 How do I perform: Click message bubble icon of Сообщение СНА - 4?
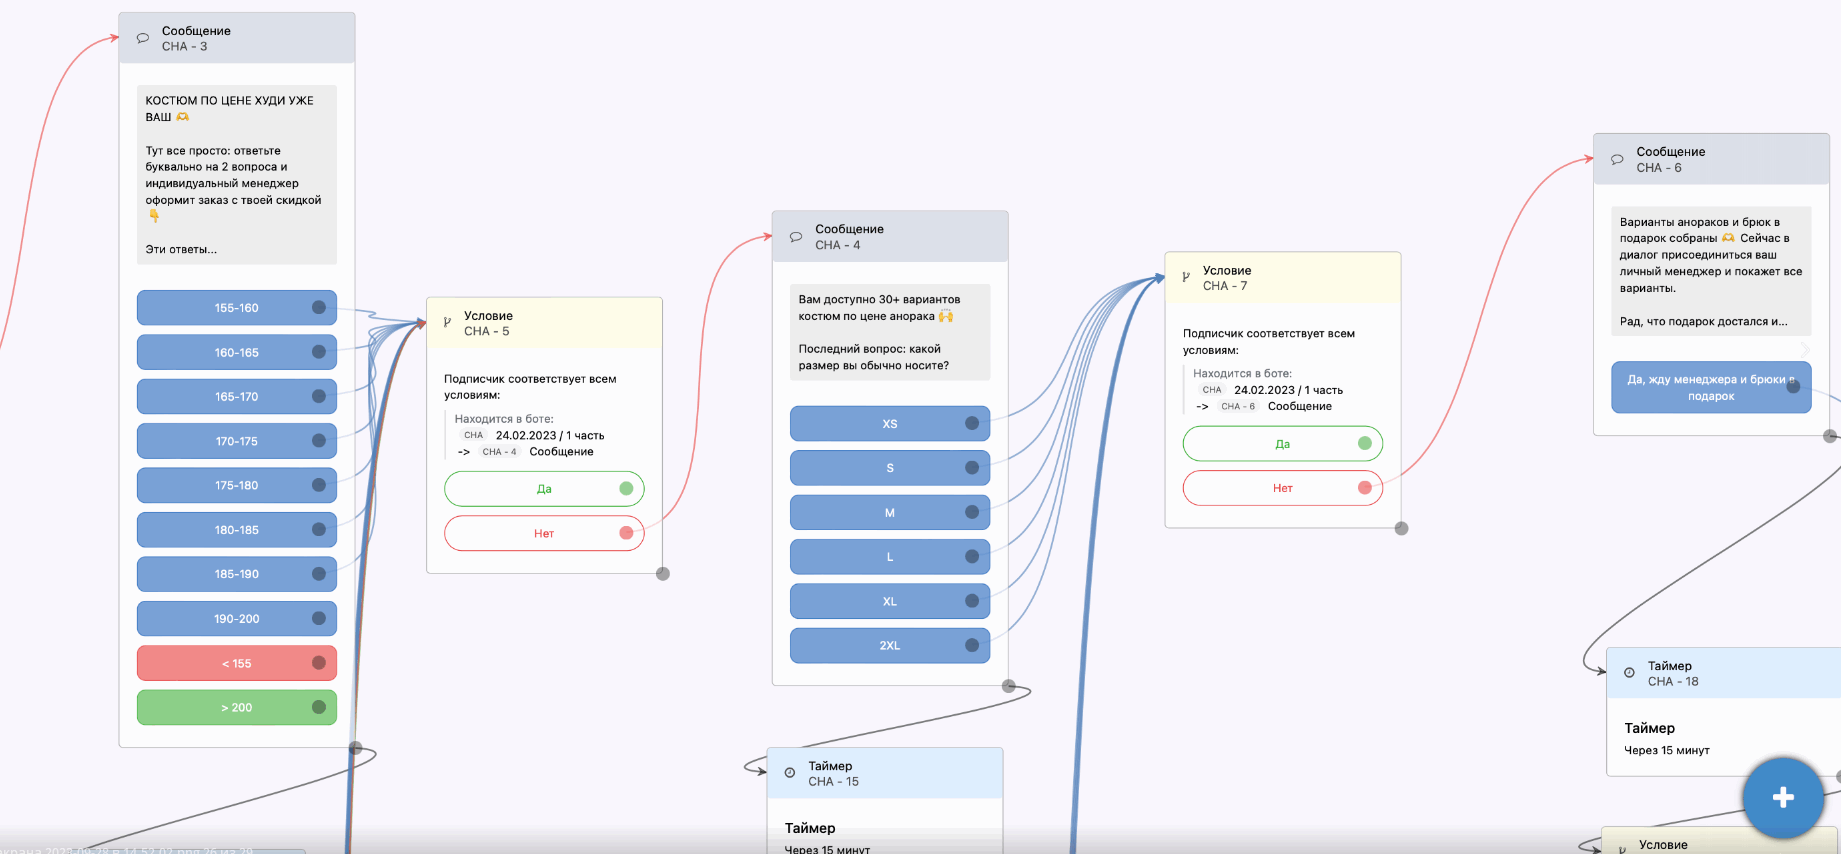[796, 237]
